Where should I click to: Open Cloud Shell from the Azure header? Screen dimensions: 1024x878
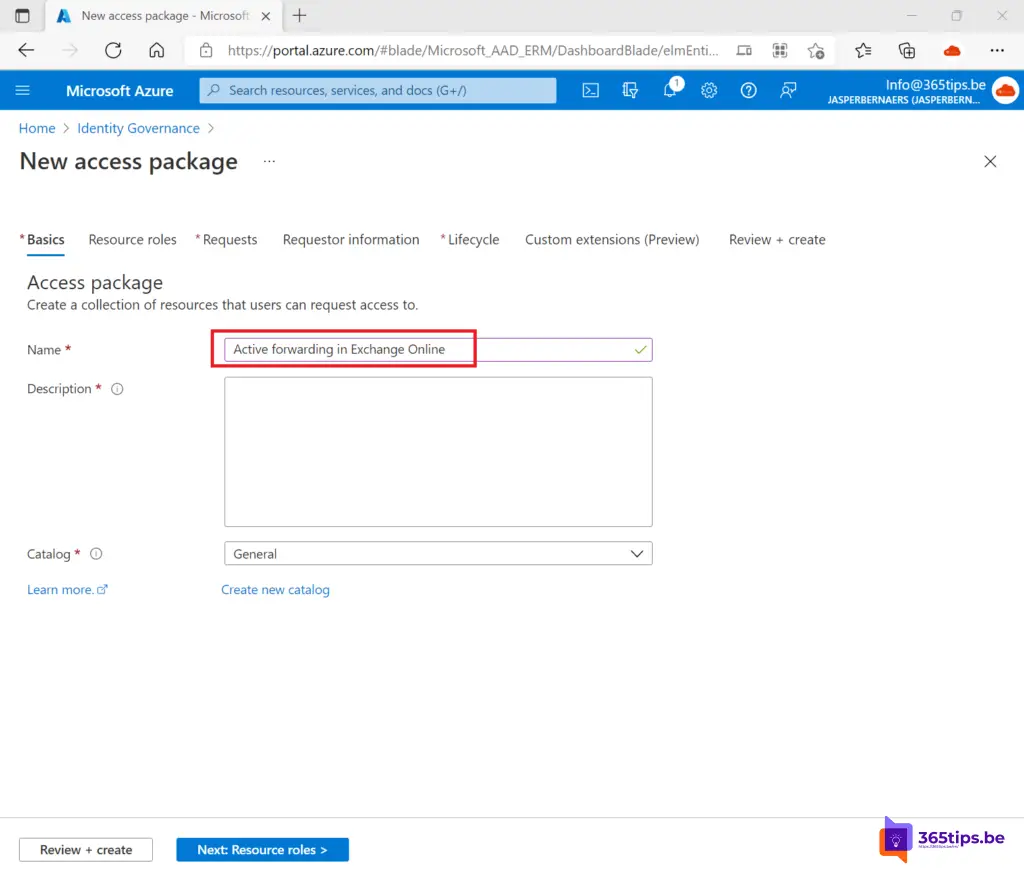[x=590, y=90]
